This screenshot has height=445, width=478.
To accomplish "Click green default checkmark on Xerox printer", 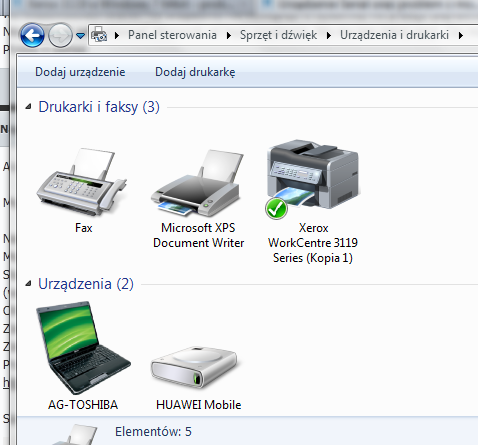I will [276, 208].
